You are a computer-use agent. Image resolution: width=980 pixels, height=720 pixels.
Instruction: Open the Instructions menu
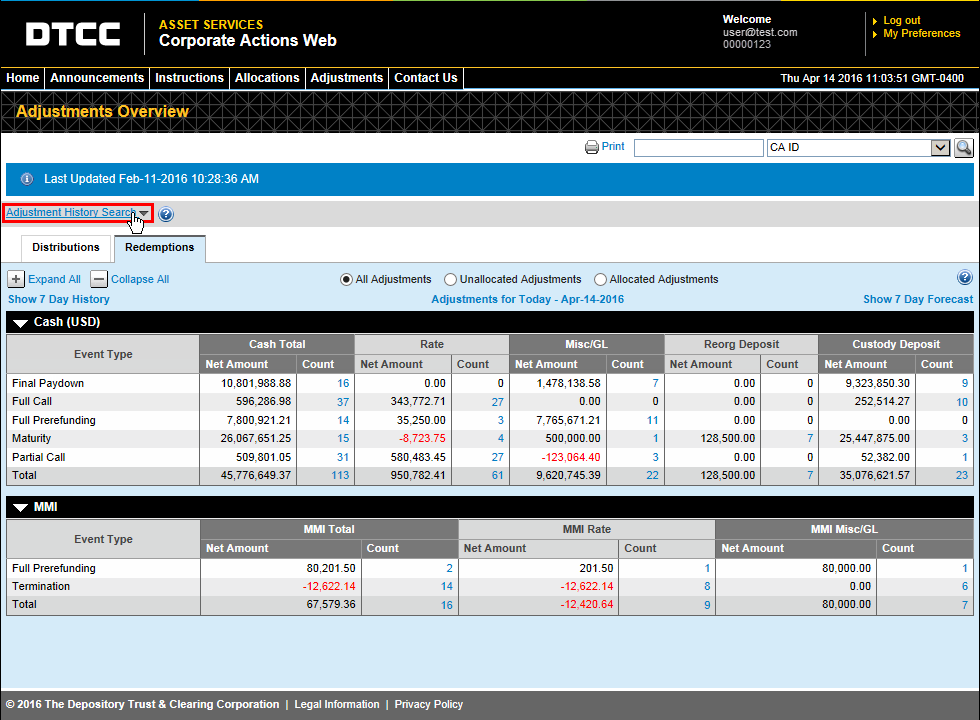[189, 78]
